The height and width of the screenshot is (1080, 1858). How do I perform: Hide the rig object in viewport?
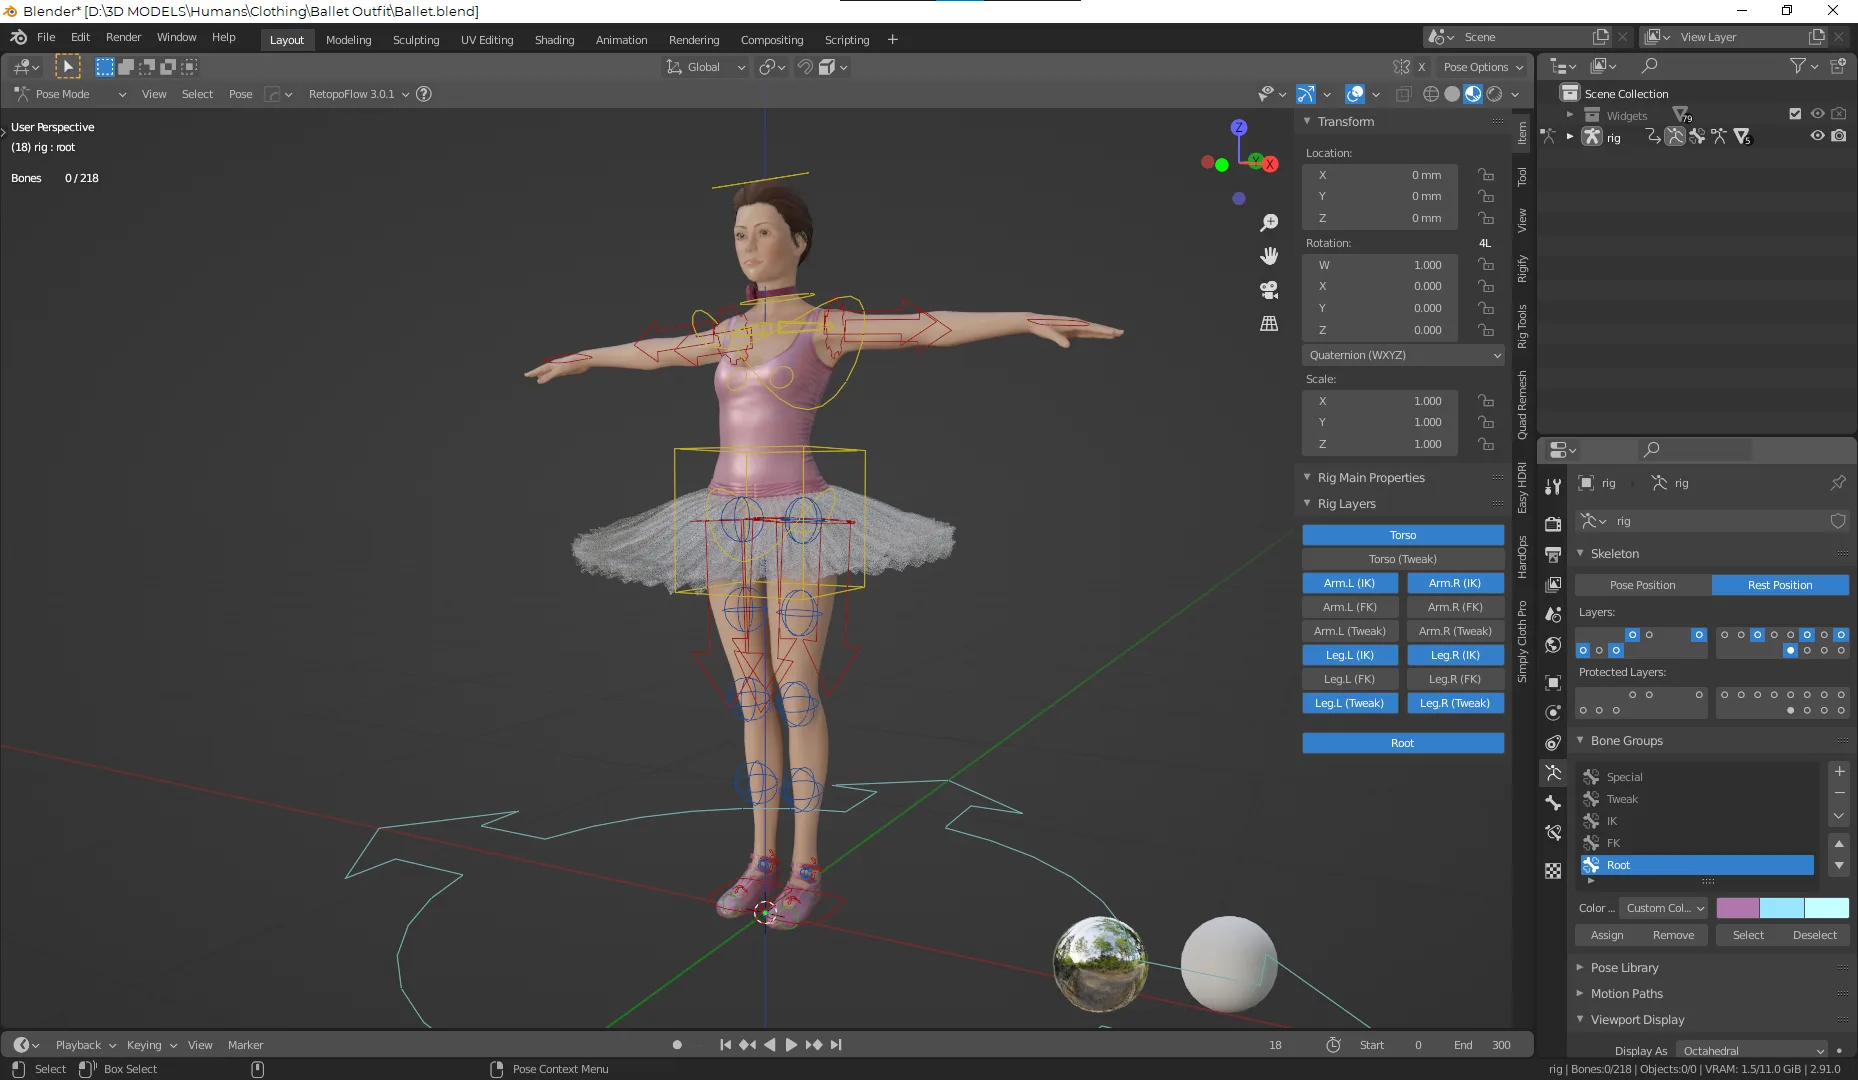click(x=1817, y=136)
